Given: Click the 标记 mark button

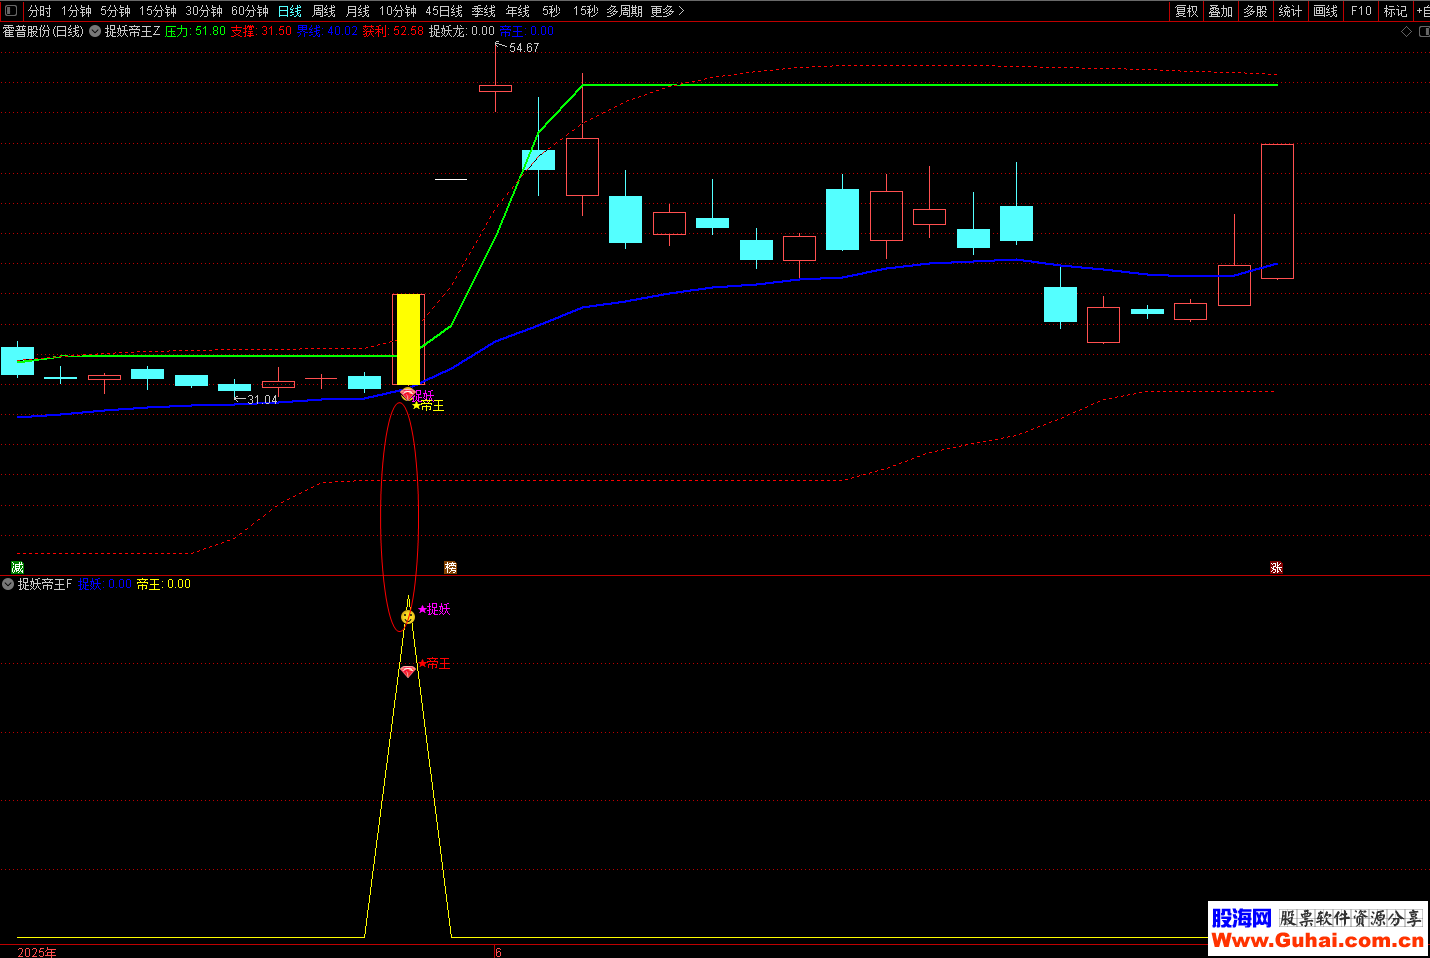Looking at the screenshot, I should [1395, 11].
